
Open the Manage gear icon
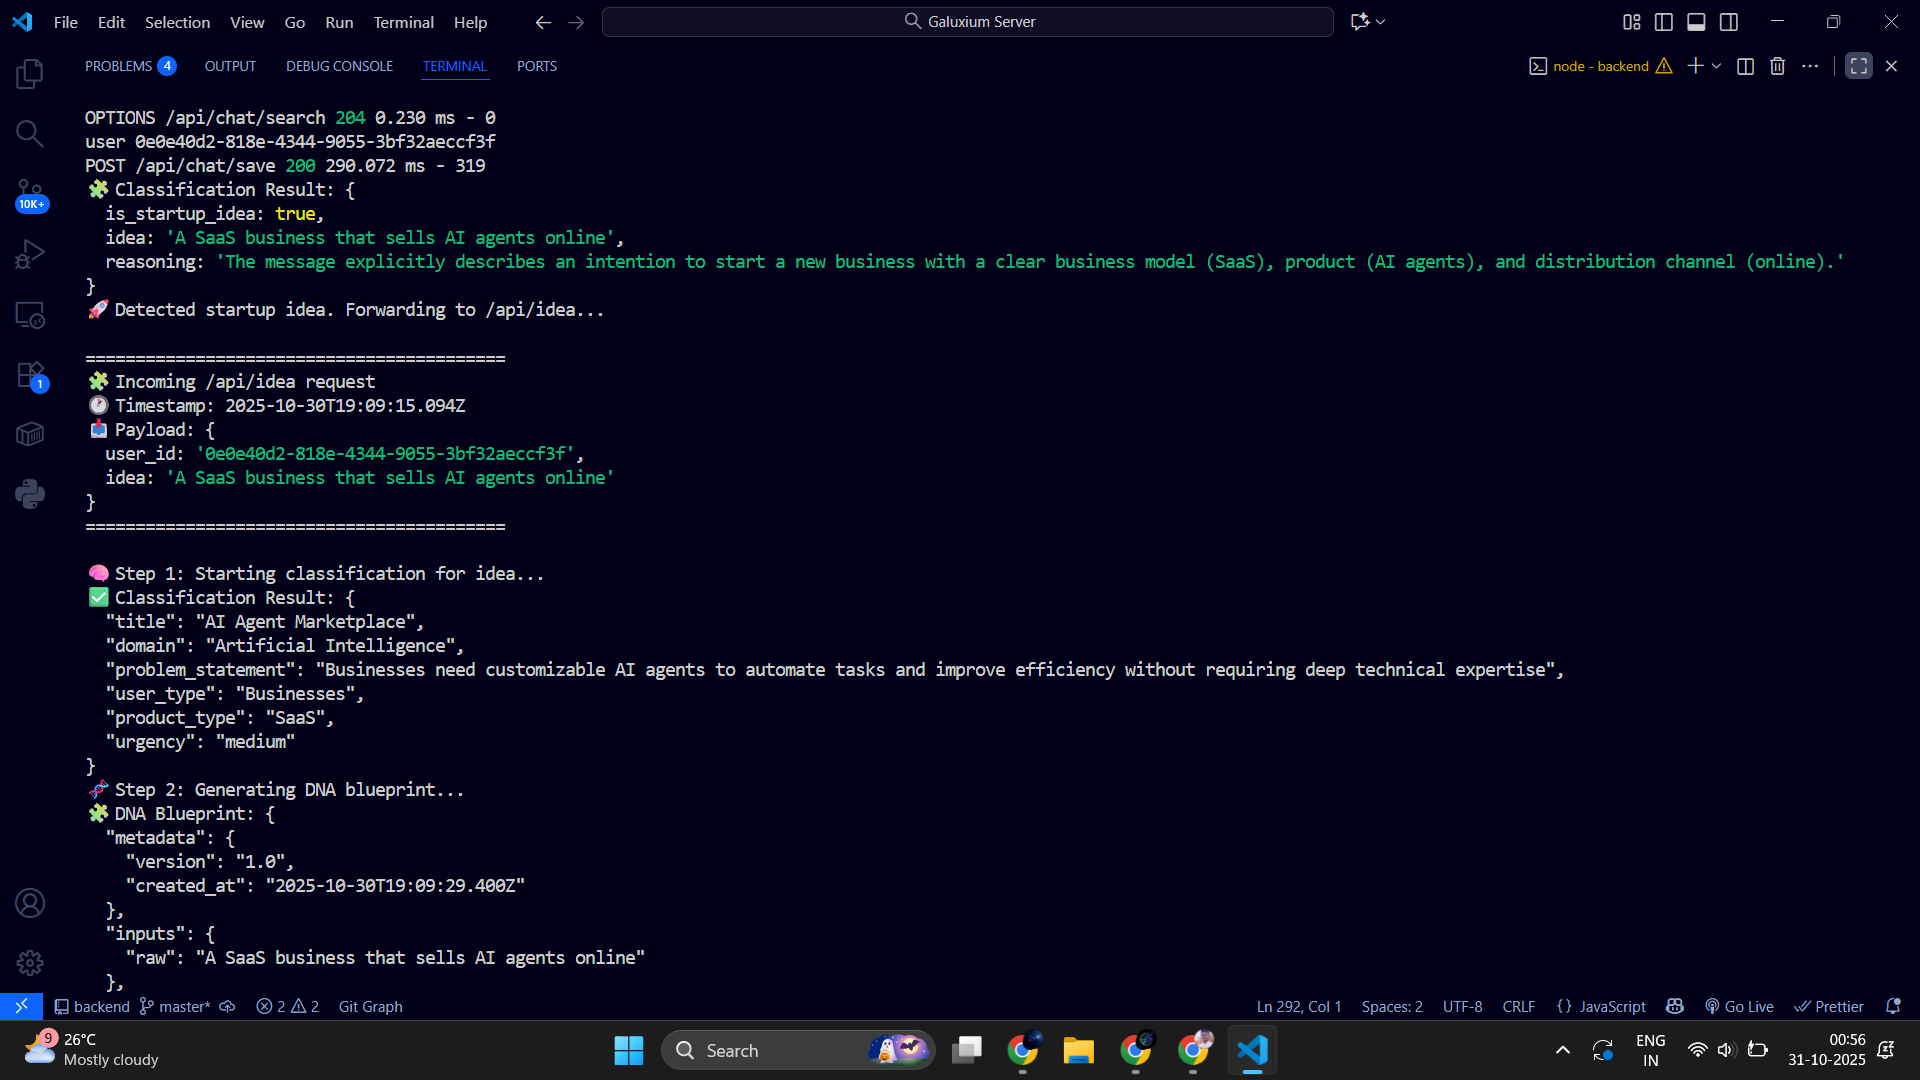[30, 963]
